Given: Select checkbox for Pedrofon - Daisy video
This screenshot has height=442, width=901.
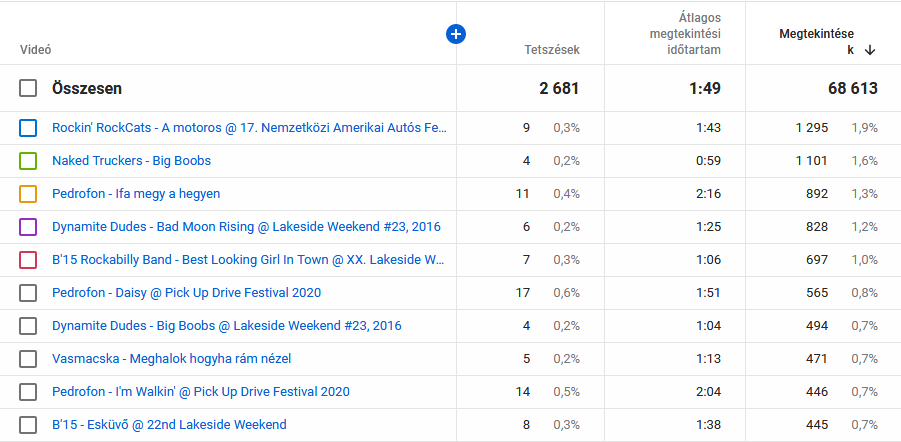Looking at the screenshot, I should pyautogui.click(x=28, y=293).
